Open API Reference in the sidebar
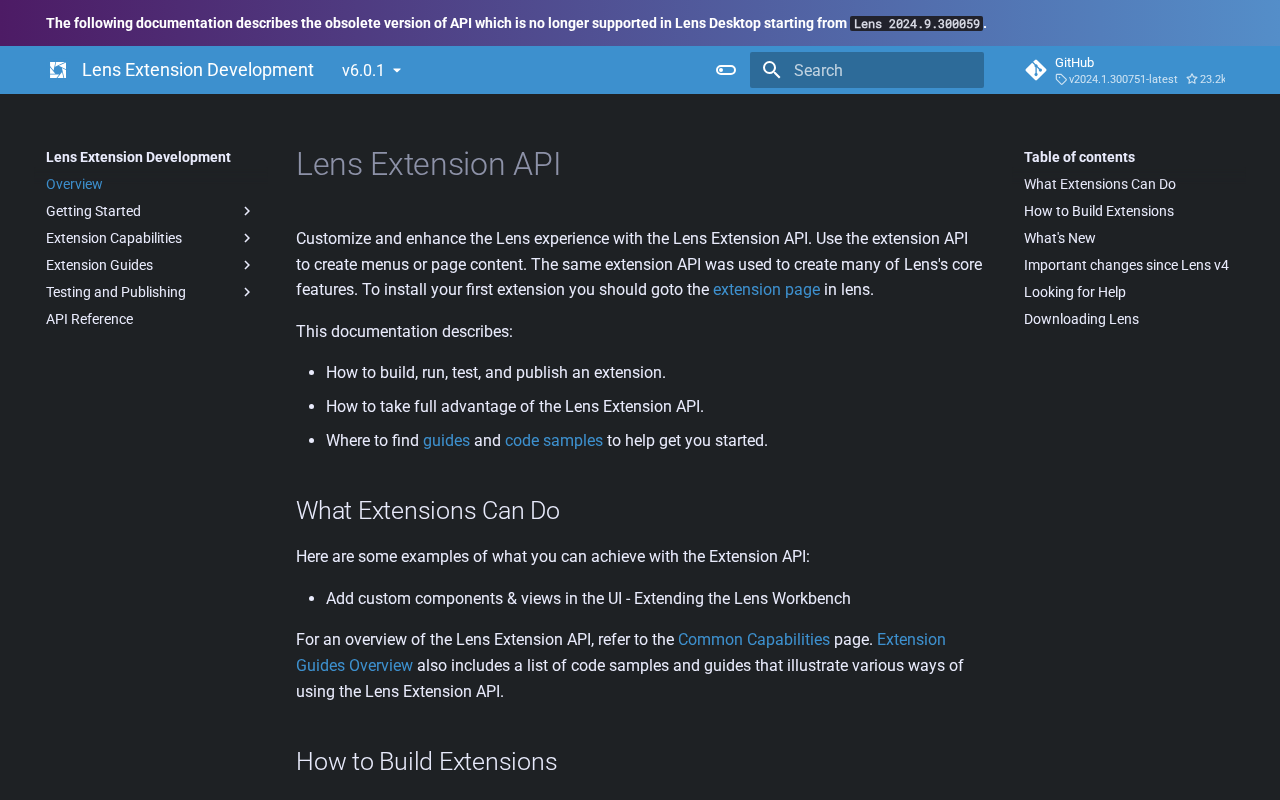 coord(89,319)
